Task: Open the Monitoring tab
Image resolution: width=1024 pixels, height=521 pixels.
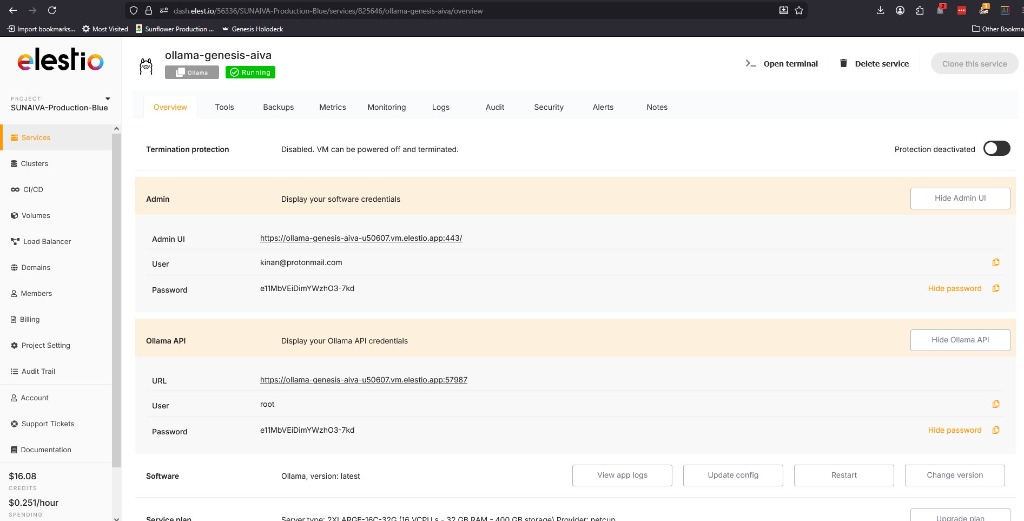Action: click(x=386, y=107)
